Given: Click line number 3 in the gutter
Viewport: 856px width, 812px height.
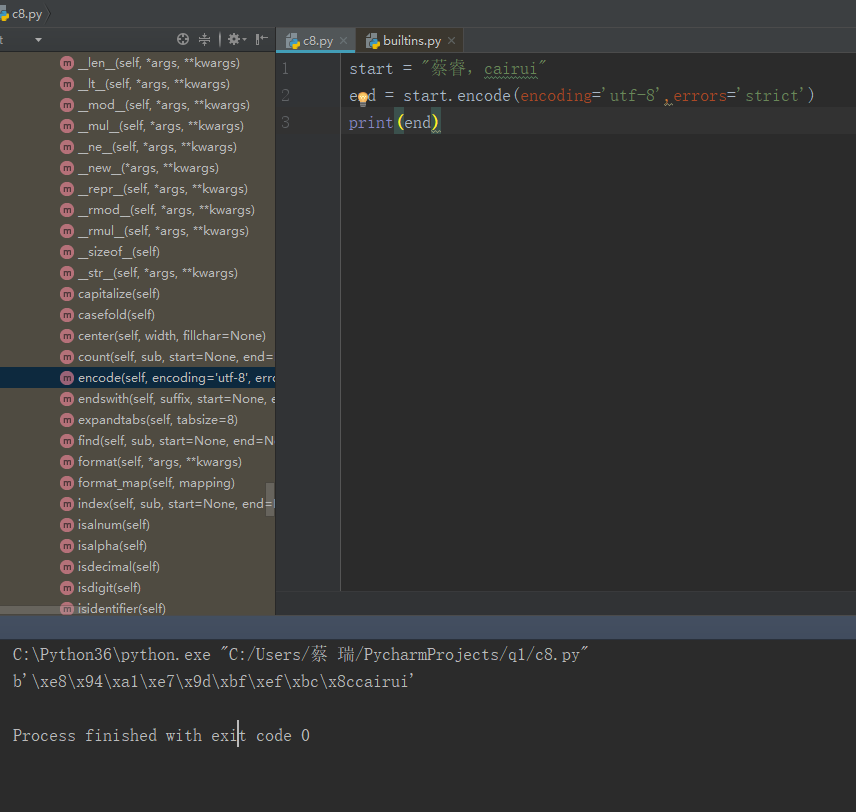Looking at the screenshot, I should tap(286, 122).
